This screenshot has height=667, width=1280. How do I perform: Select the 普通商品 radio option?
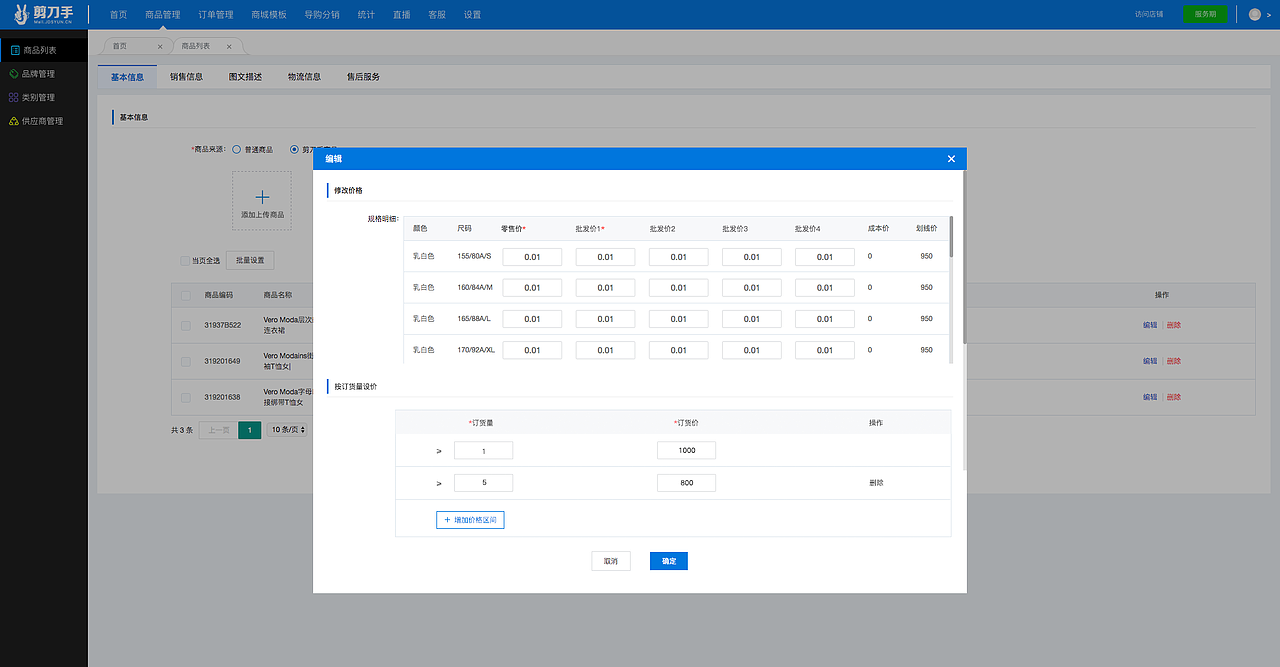pyautogui.click(x=236, y=149)
